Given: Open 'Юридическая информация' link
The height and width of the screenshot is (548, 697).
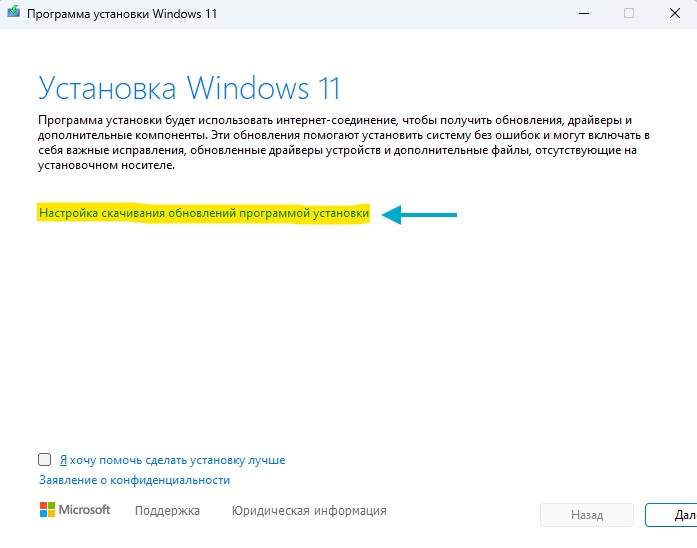Looking at the screenshot, I should coord(309,511).
